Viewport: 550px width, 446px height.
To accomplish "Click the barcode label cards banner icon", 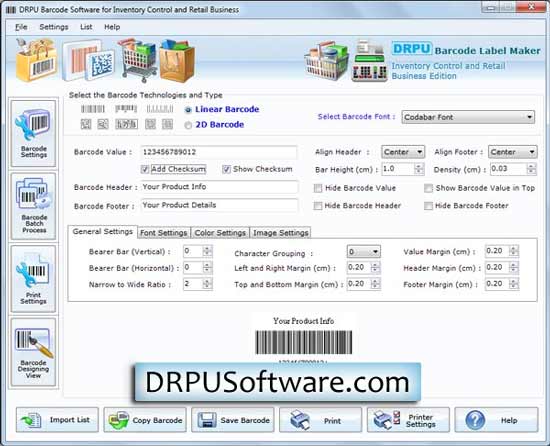I will click(88, 60).
